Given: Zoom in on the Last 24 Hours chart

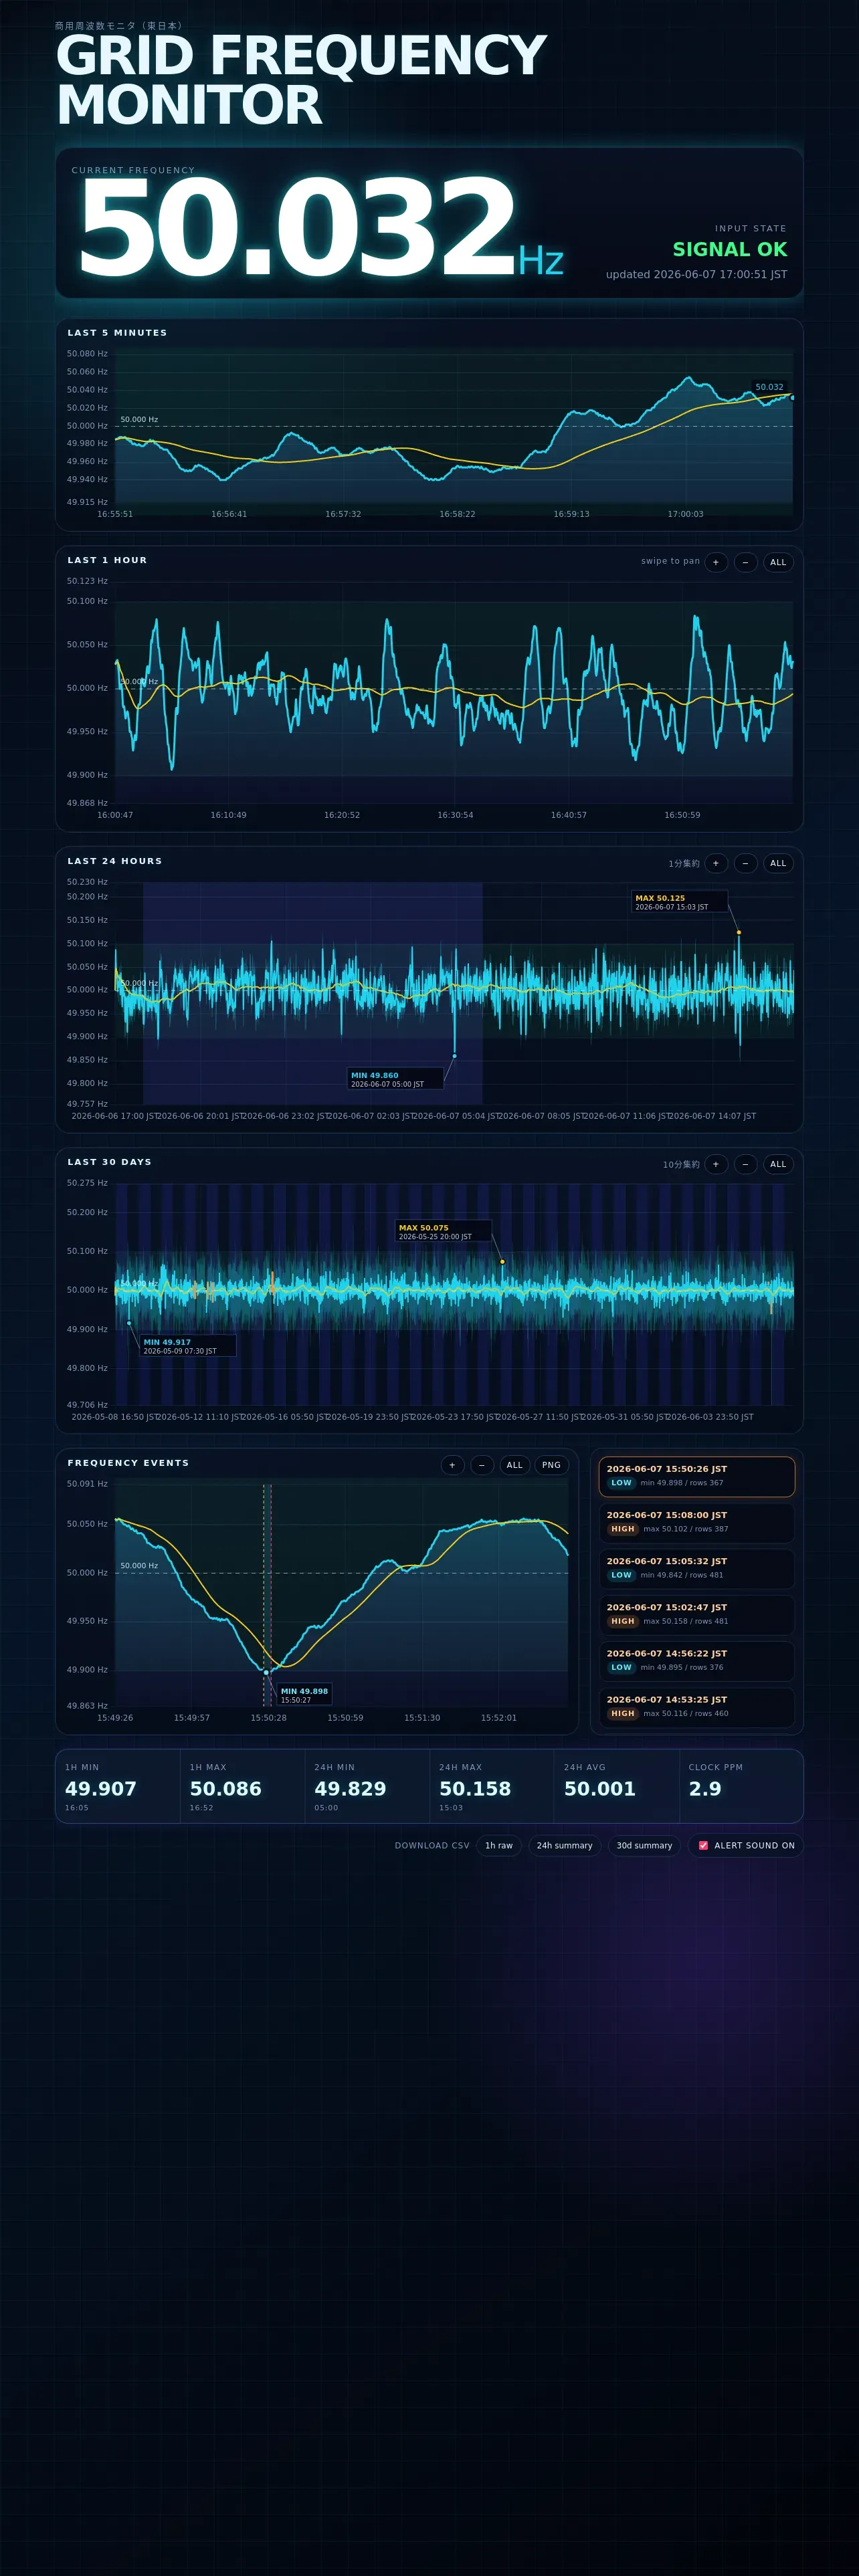Looking at the screenshot, I should [715, 863].
